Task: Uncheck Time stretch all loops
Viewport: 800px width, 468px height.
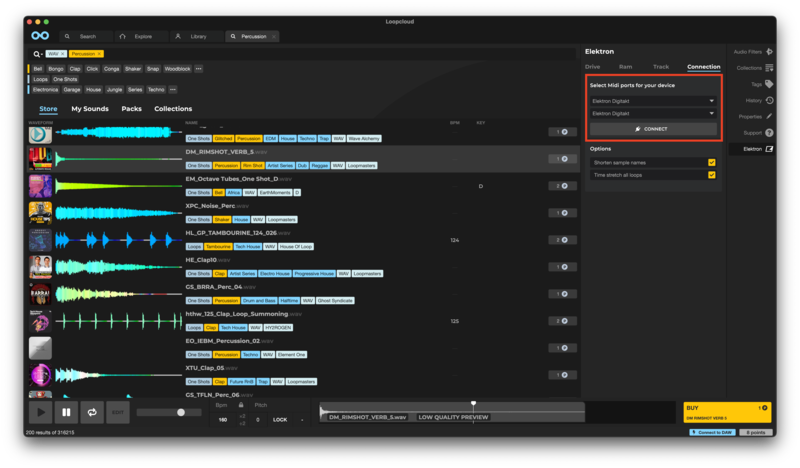Action: pyautogui.click(x=711, y=175)
